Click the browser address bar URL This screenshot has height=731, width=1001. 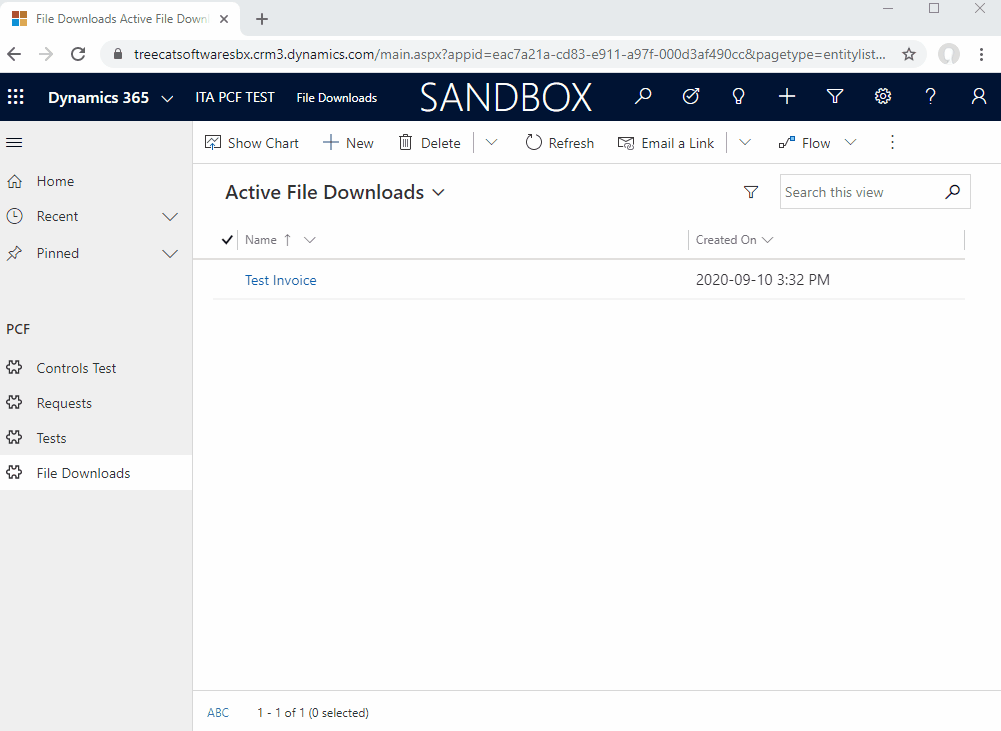[x=509, y=54]
